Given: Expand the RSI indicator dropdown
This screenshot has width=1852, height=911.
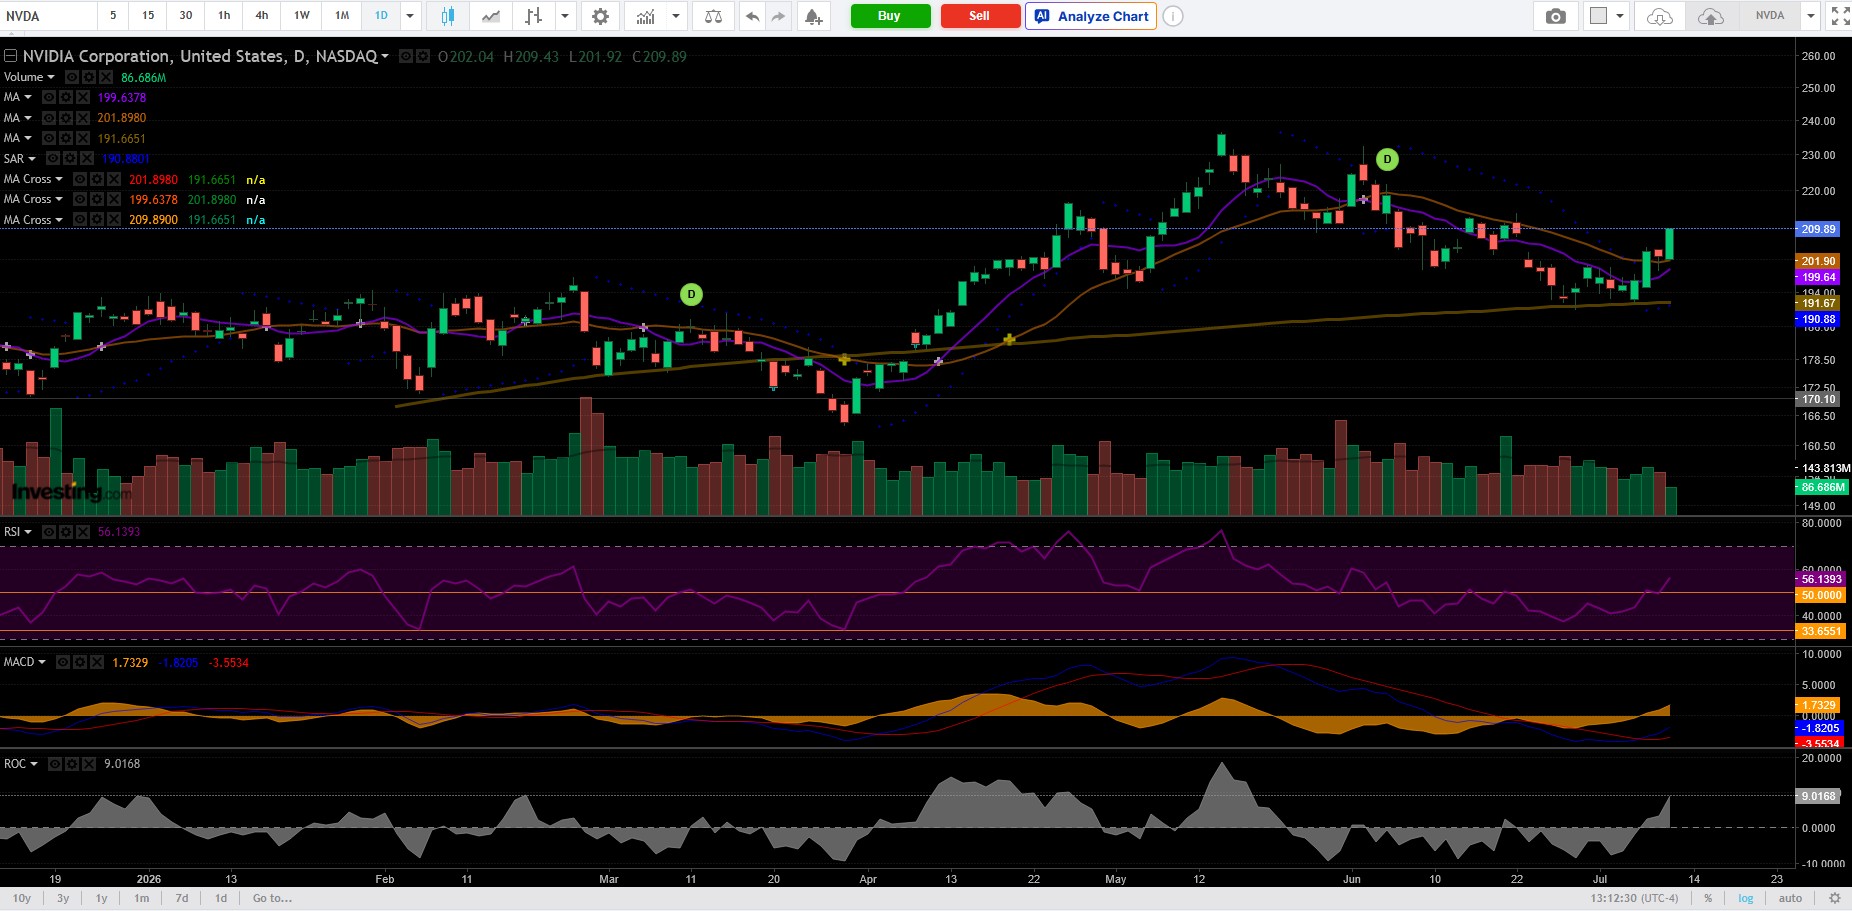Looking at the screenshot, I should (27, 532).
